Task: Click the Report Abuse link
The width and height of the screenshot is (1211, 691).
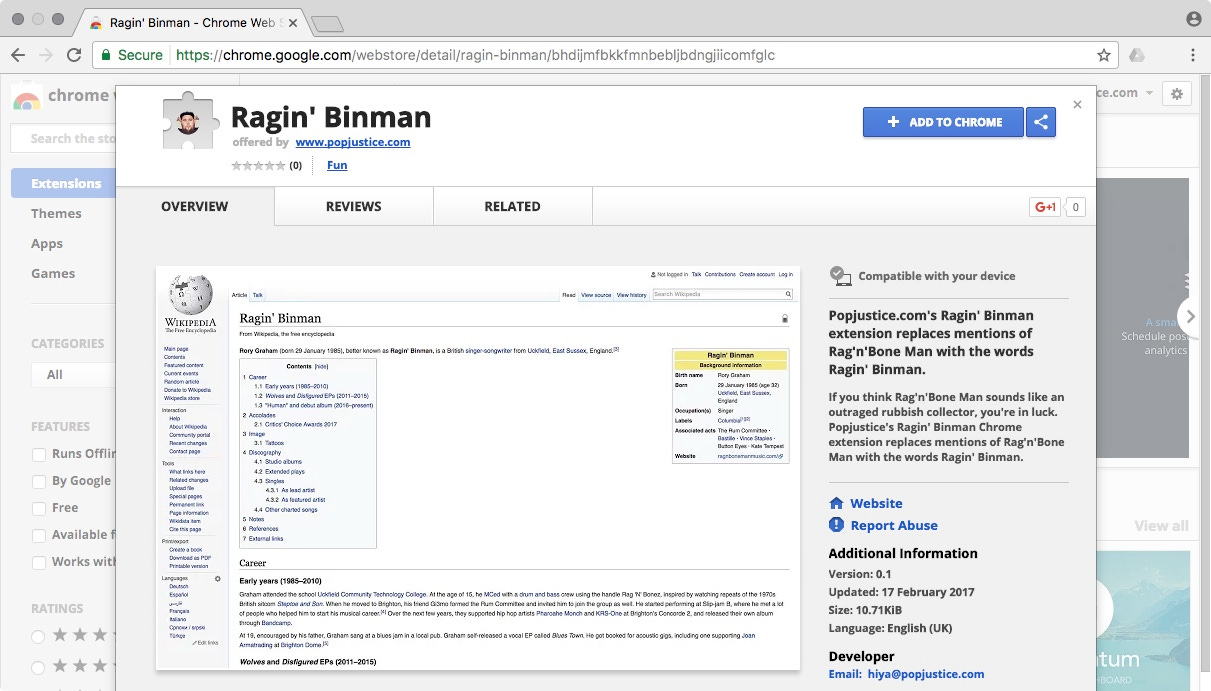Action: [894, 525]
